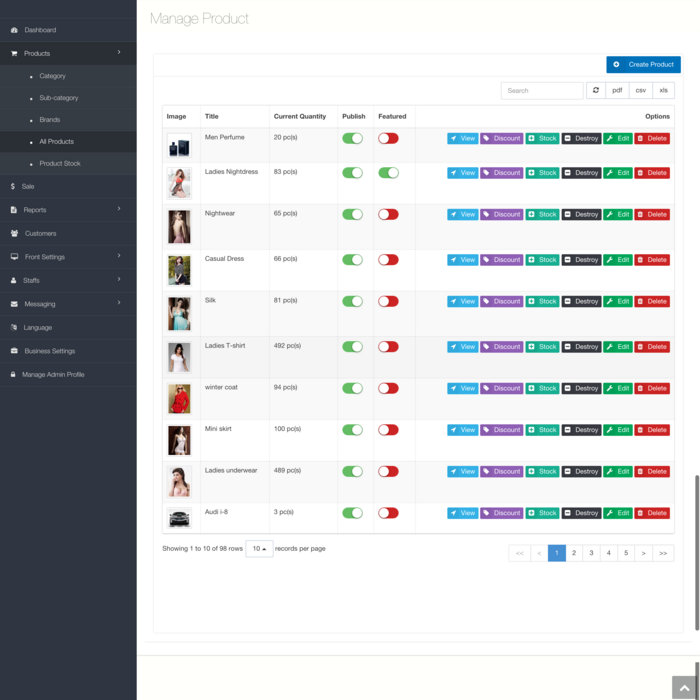Screen dimensions: 700x700
Task: Click scroll-to-top arrow at bottom right
Action: (x=684, y=688)
